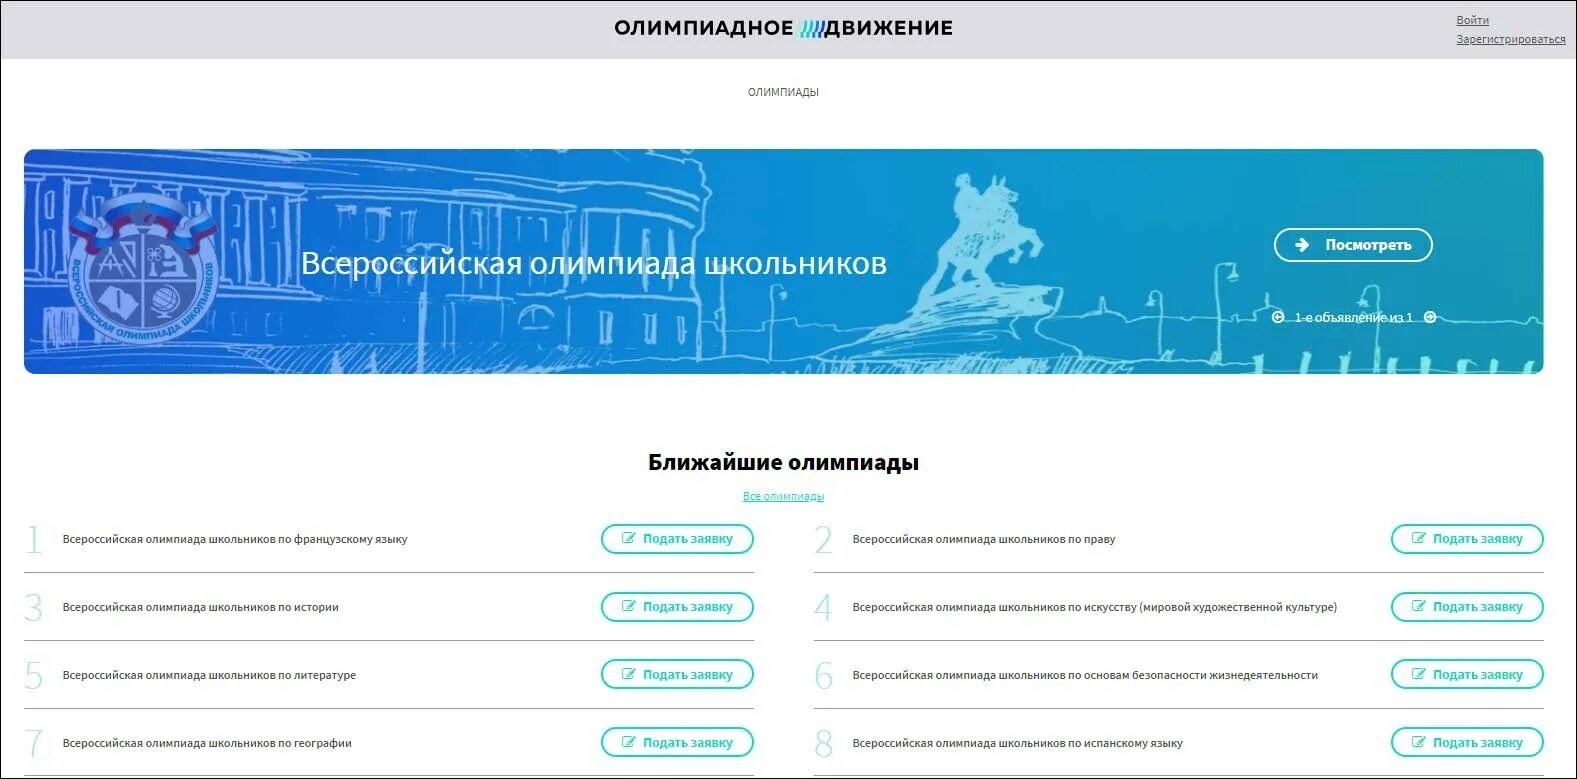
Task: Click Подать заявку for географии olympiad
Action: coord(677,743)
